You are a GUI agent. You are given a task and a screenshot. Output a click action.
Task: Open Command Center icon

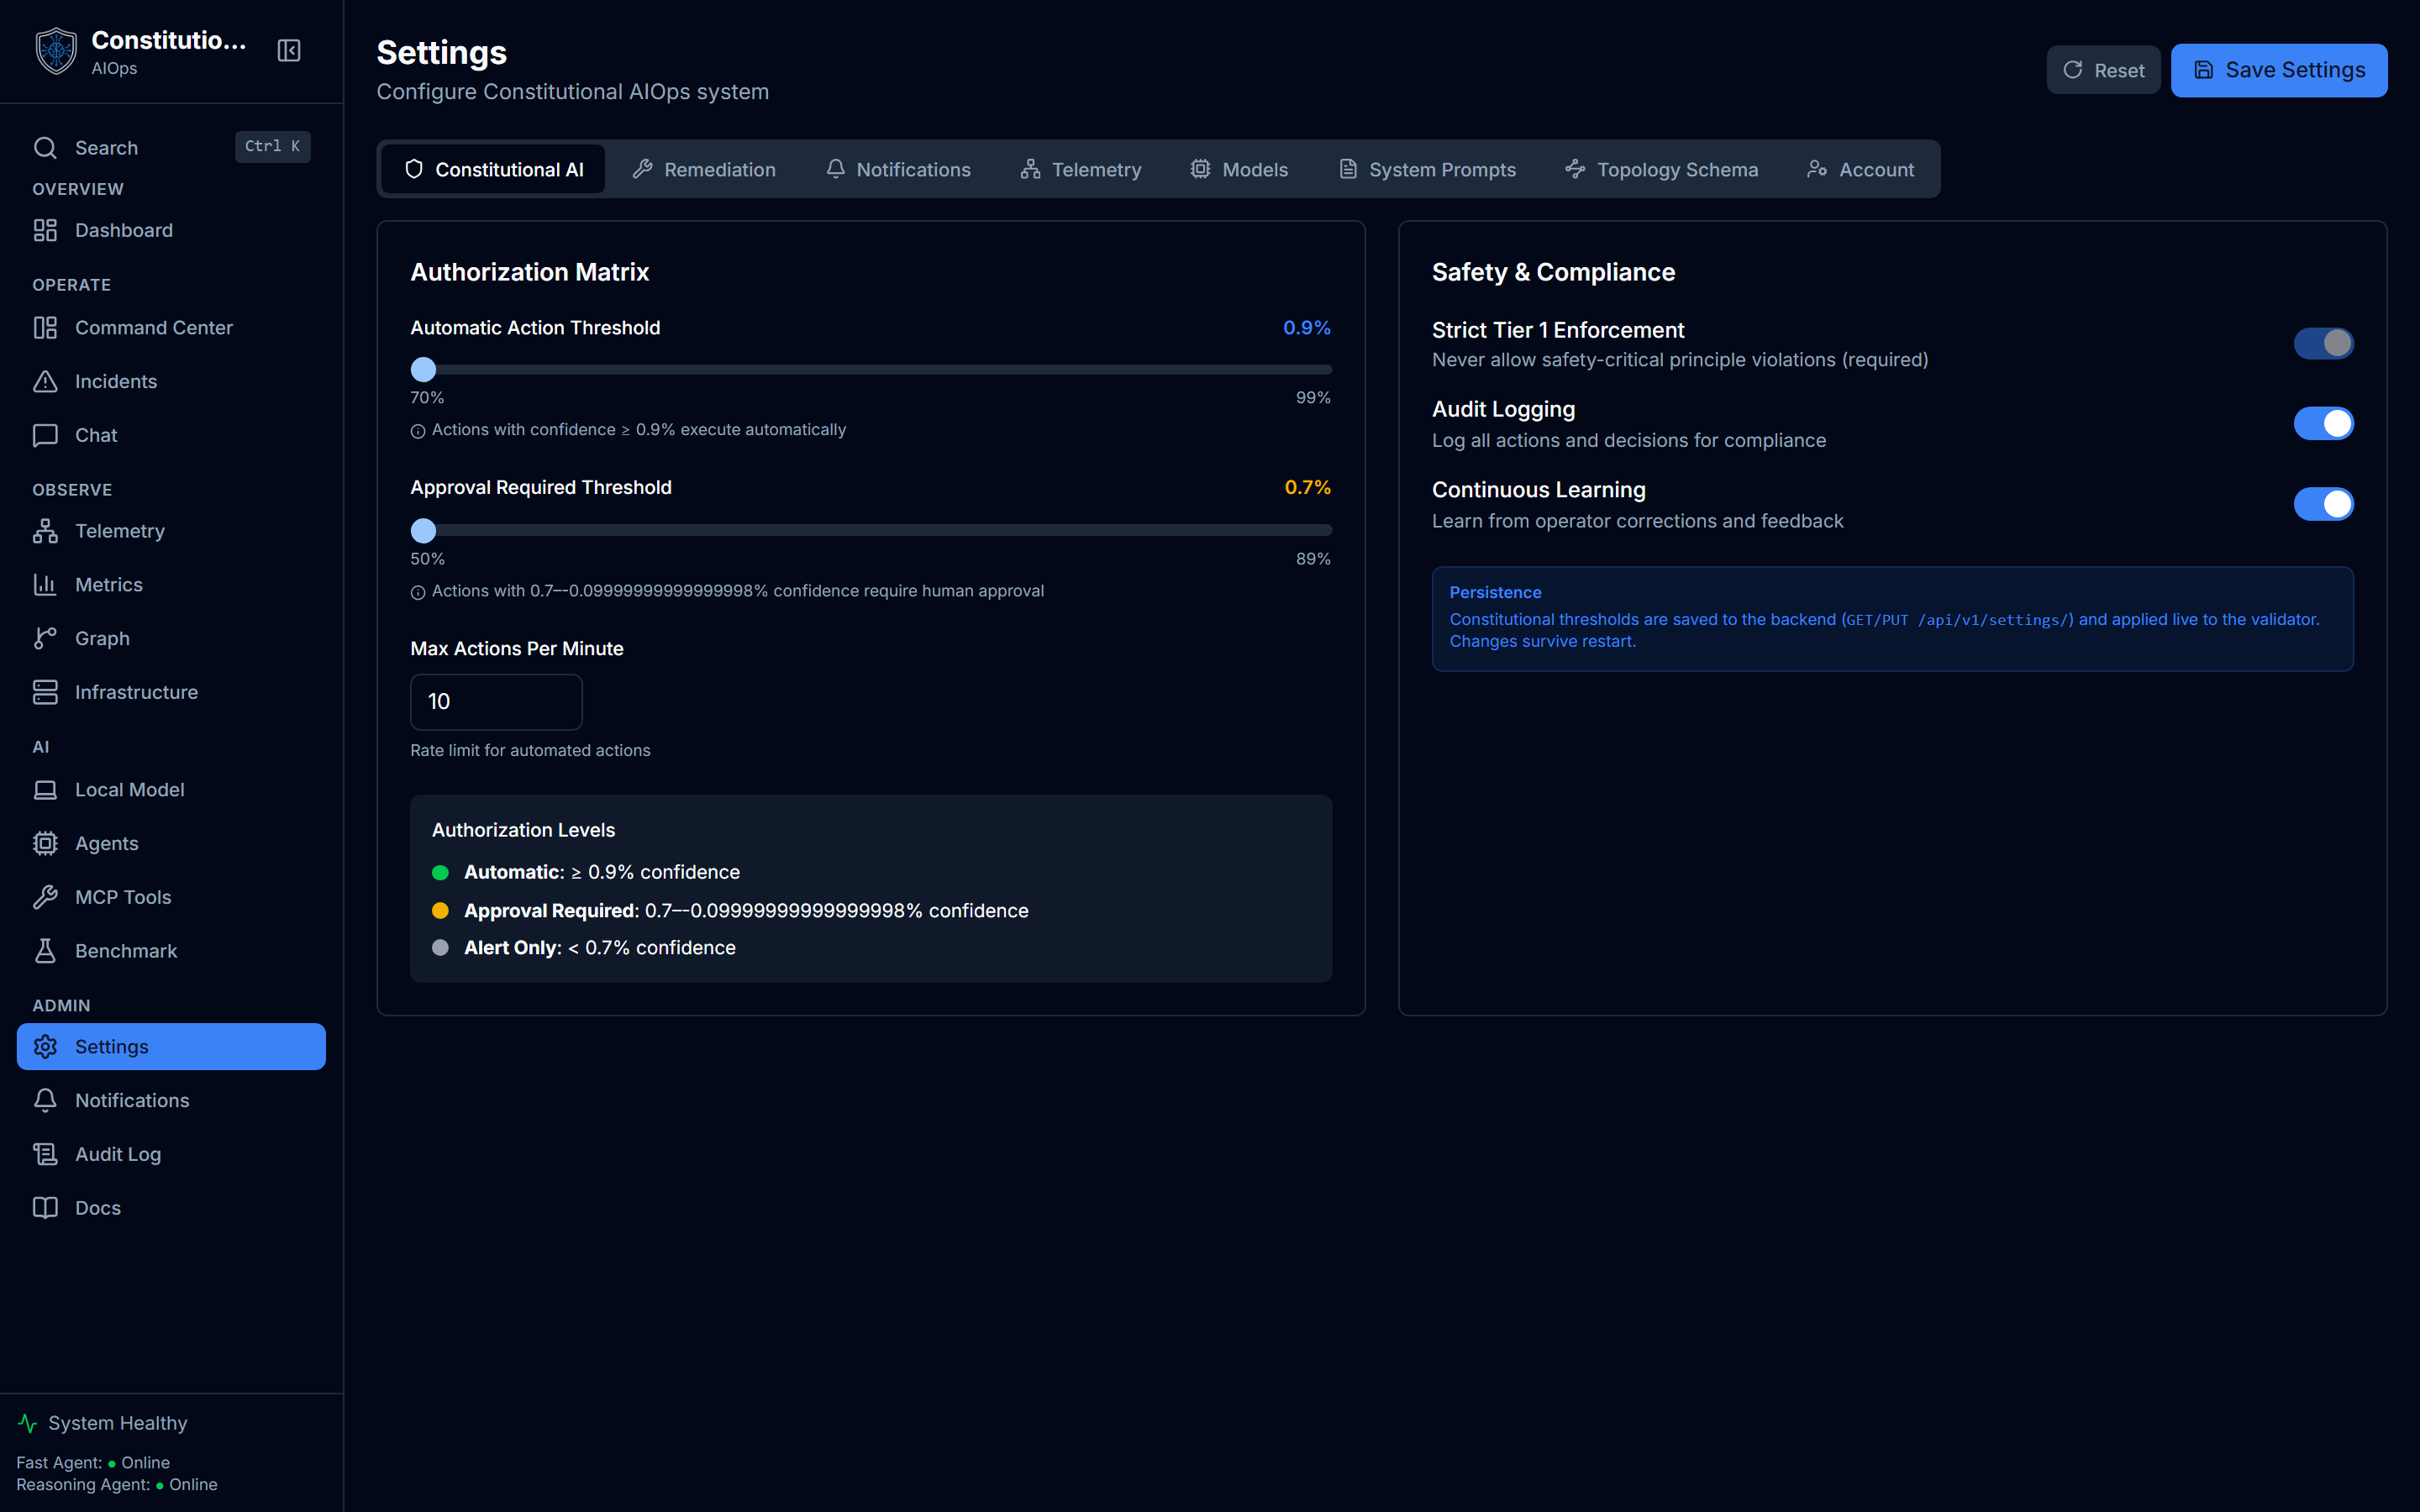tap(45, 328)
